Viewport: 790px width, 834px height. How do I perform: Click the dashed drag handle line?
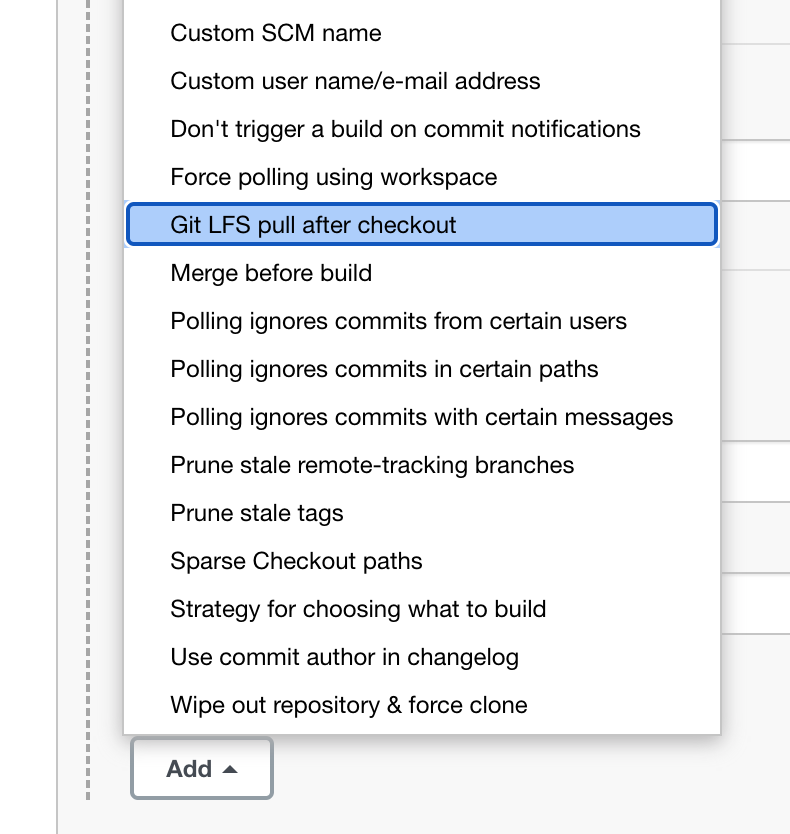pos(88,399)
